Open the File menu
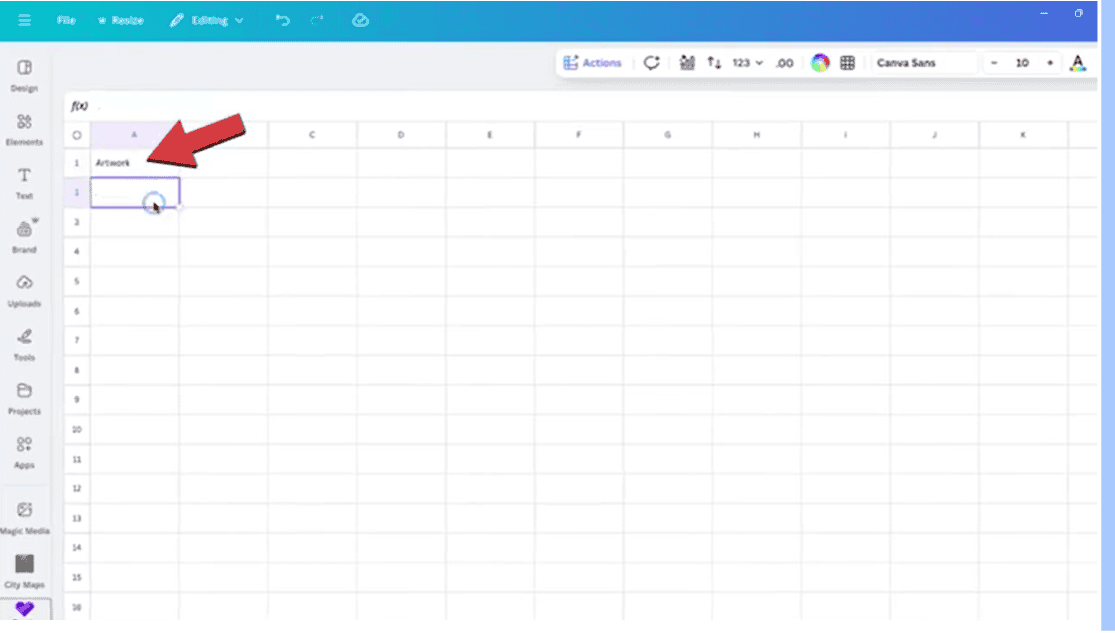This screenshot has width=1115, height=633. tap(66, 20)
